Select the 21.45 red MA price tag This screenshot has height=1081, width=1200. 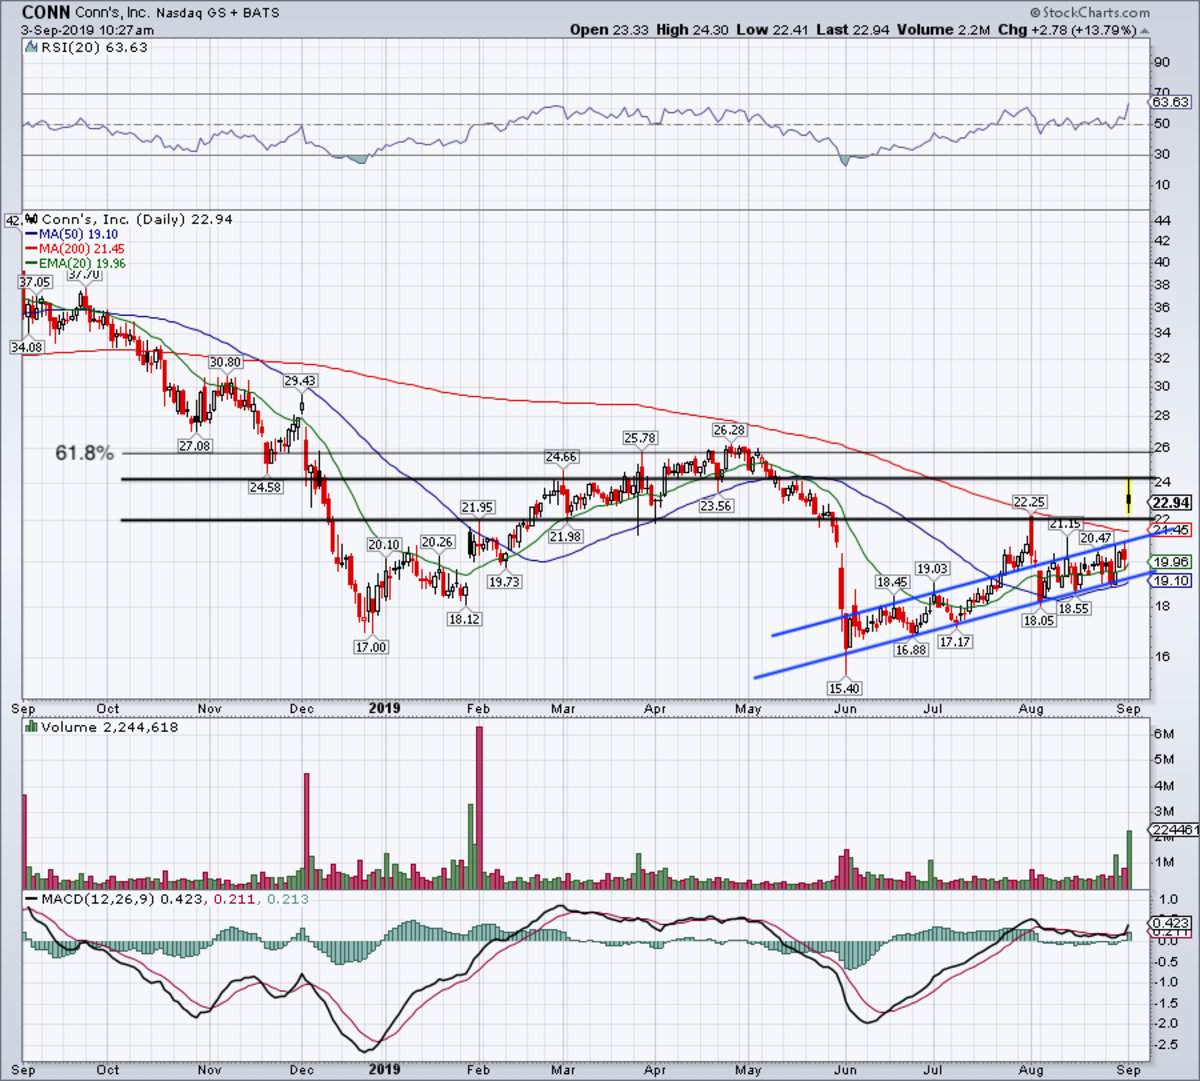1171,530
